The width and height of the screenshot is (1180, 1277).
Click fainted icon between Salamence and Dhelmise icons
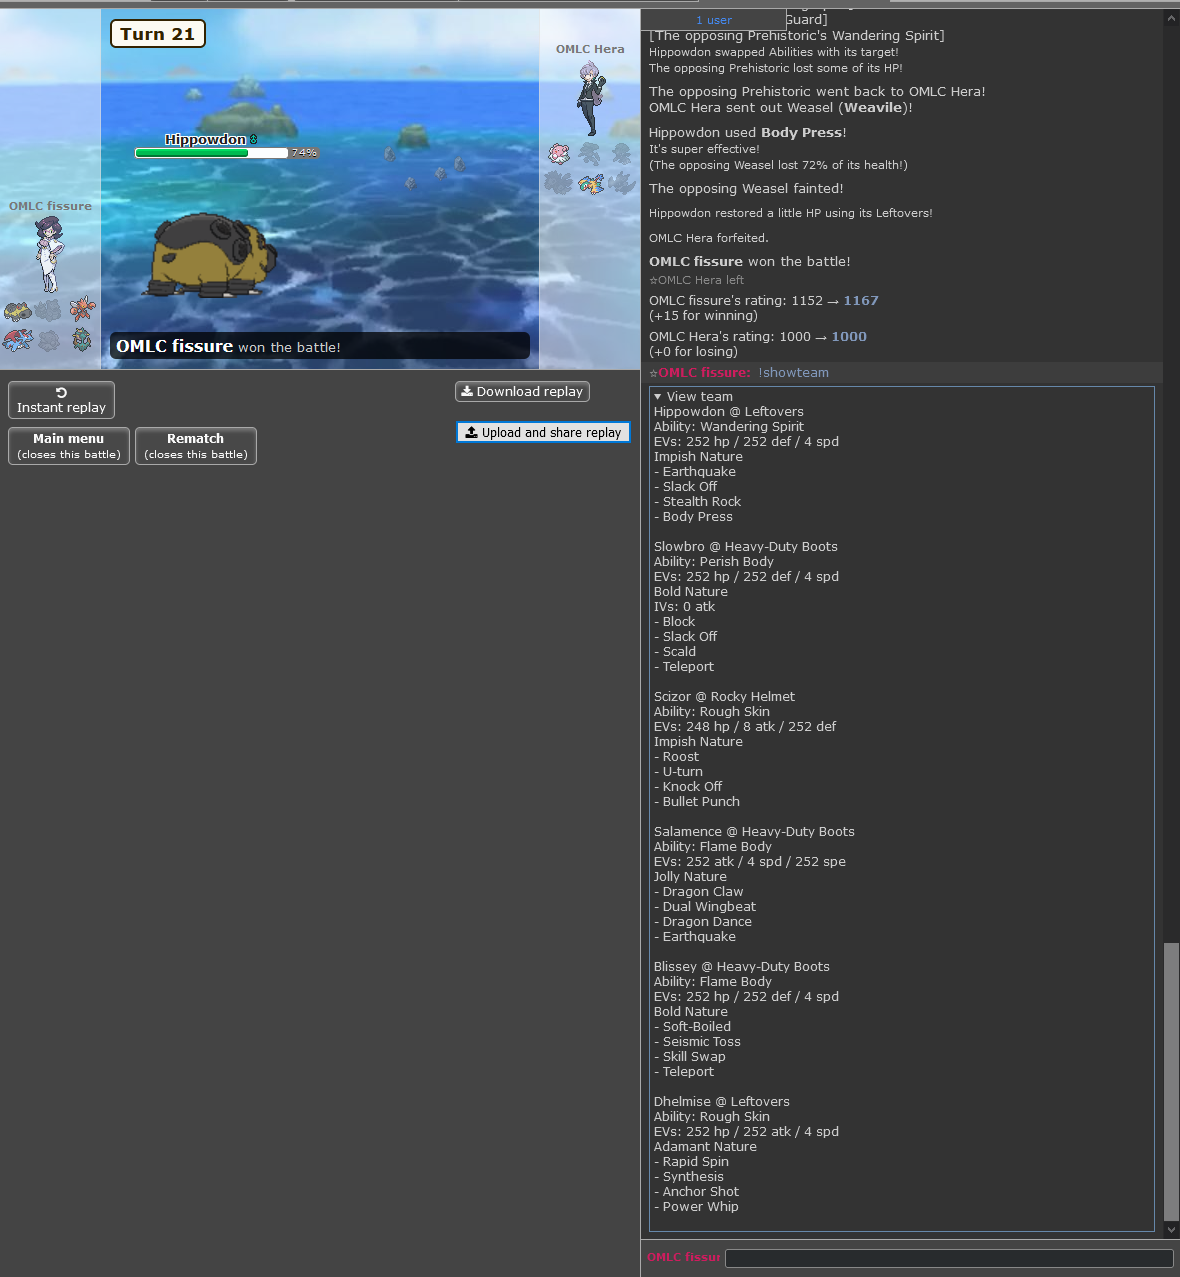pos(49,341)
